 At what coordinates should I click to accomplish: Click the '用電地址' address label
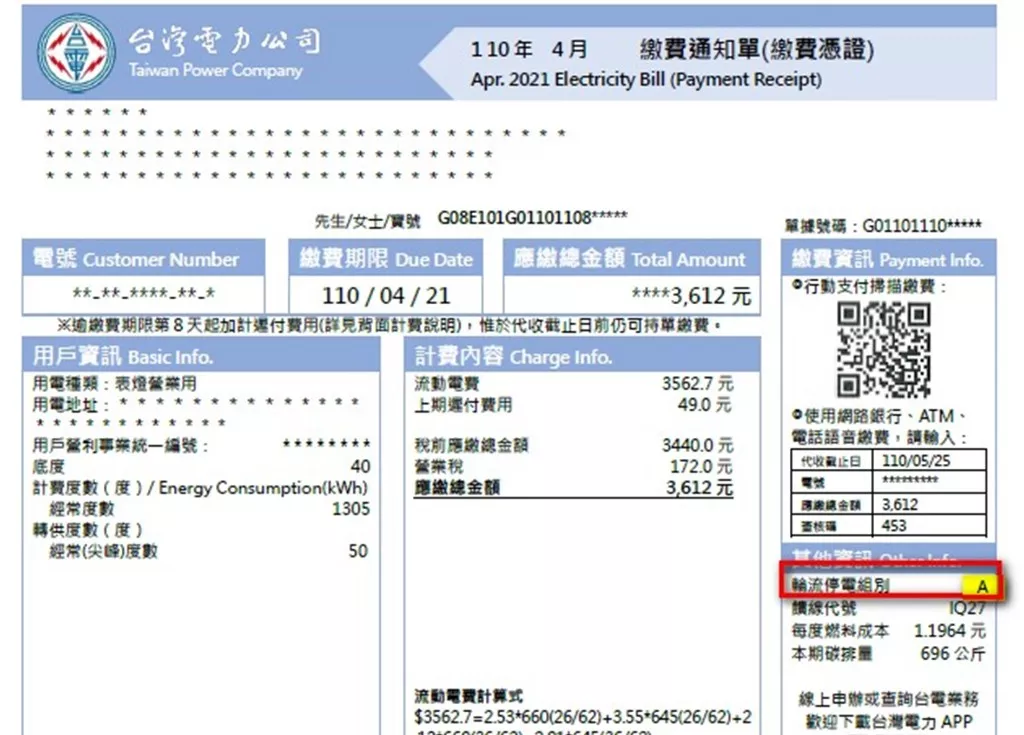pos(70,405)
